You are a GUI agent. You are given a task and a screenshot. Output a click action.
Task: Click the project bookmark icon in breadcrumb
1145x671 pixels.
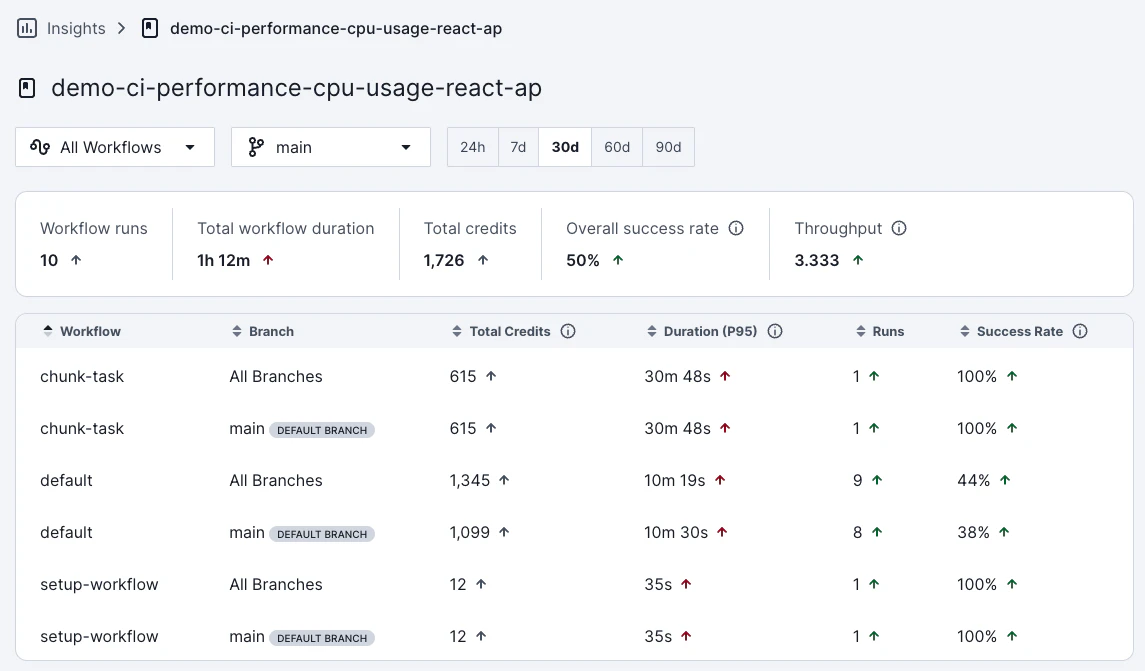click(150, 28)
